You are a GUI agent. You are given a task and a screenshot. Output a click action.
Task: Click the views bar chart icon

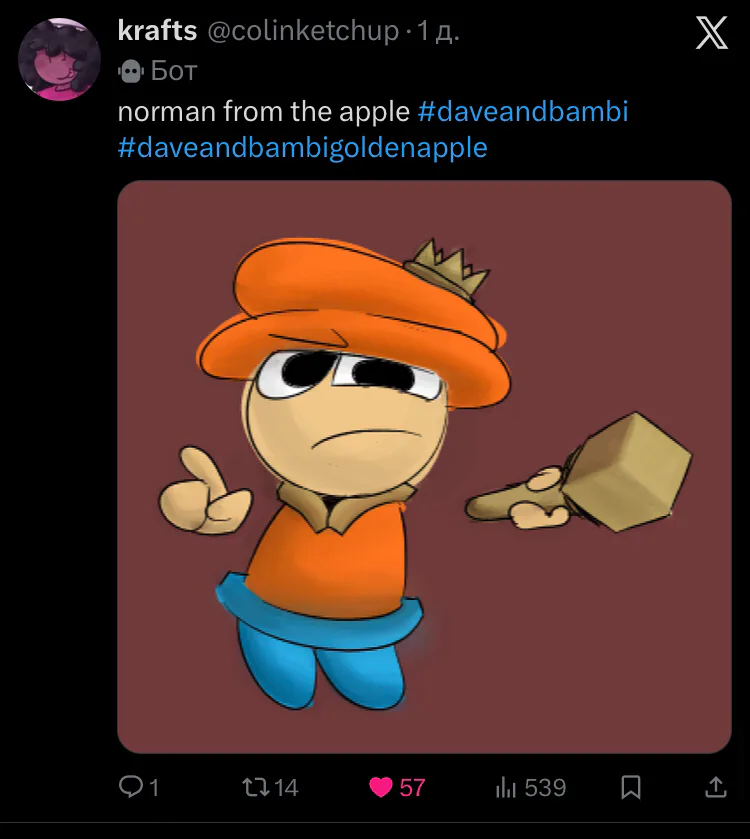coord(505,788)
